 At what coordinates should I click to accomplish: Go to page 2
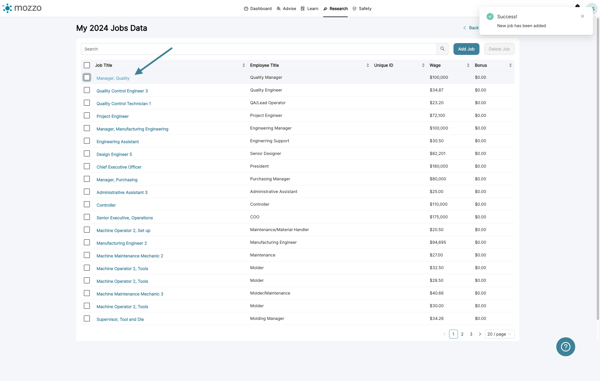point(462,334)
